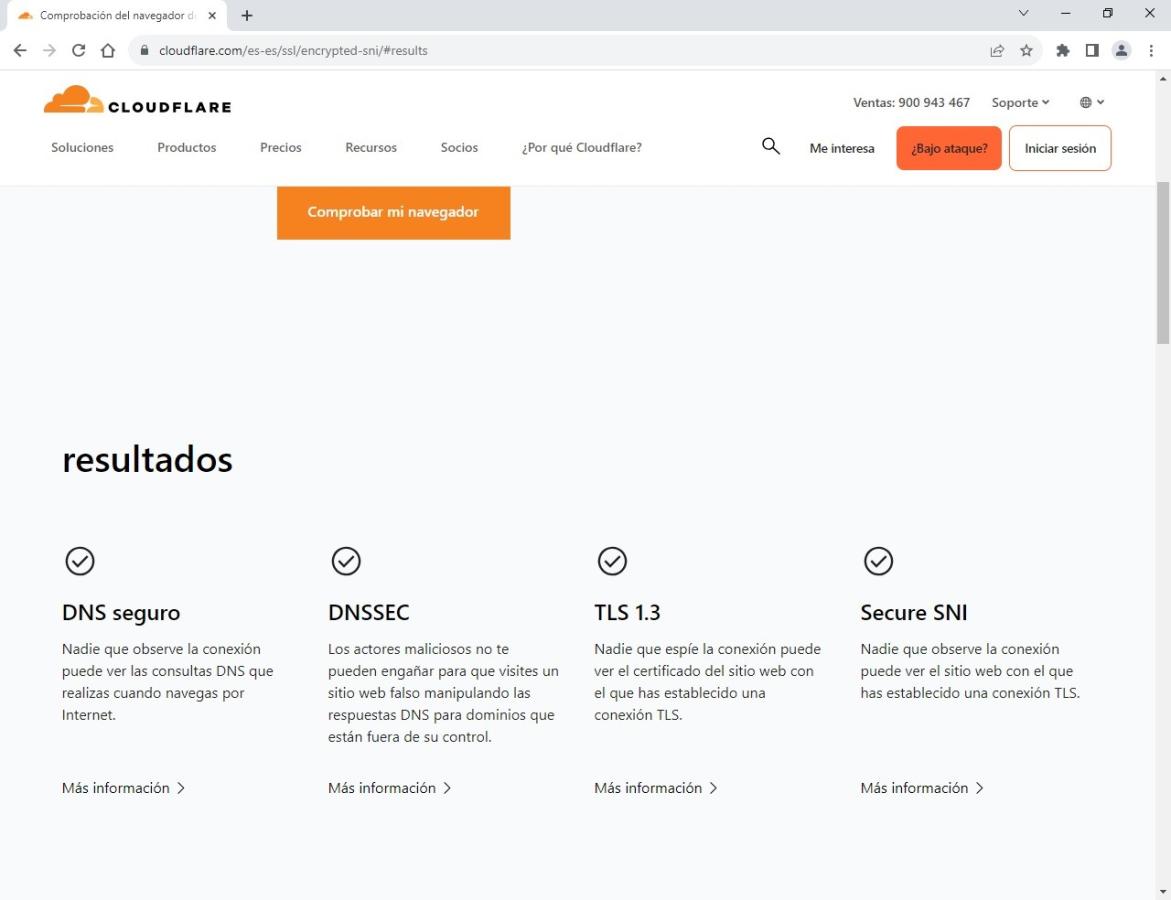Open the Chrome profile avatar icon
Image resolution: width=1171 pixels, height=900 pixels.
pos(1121,50)
